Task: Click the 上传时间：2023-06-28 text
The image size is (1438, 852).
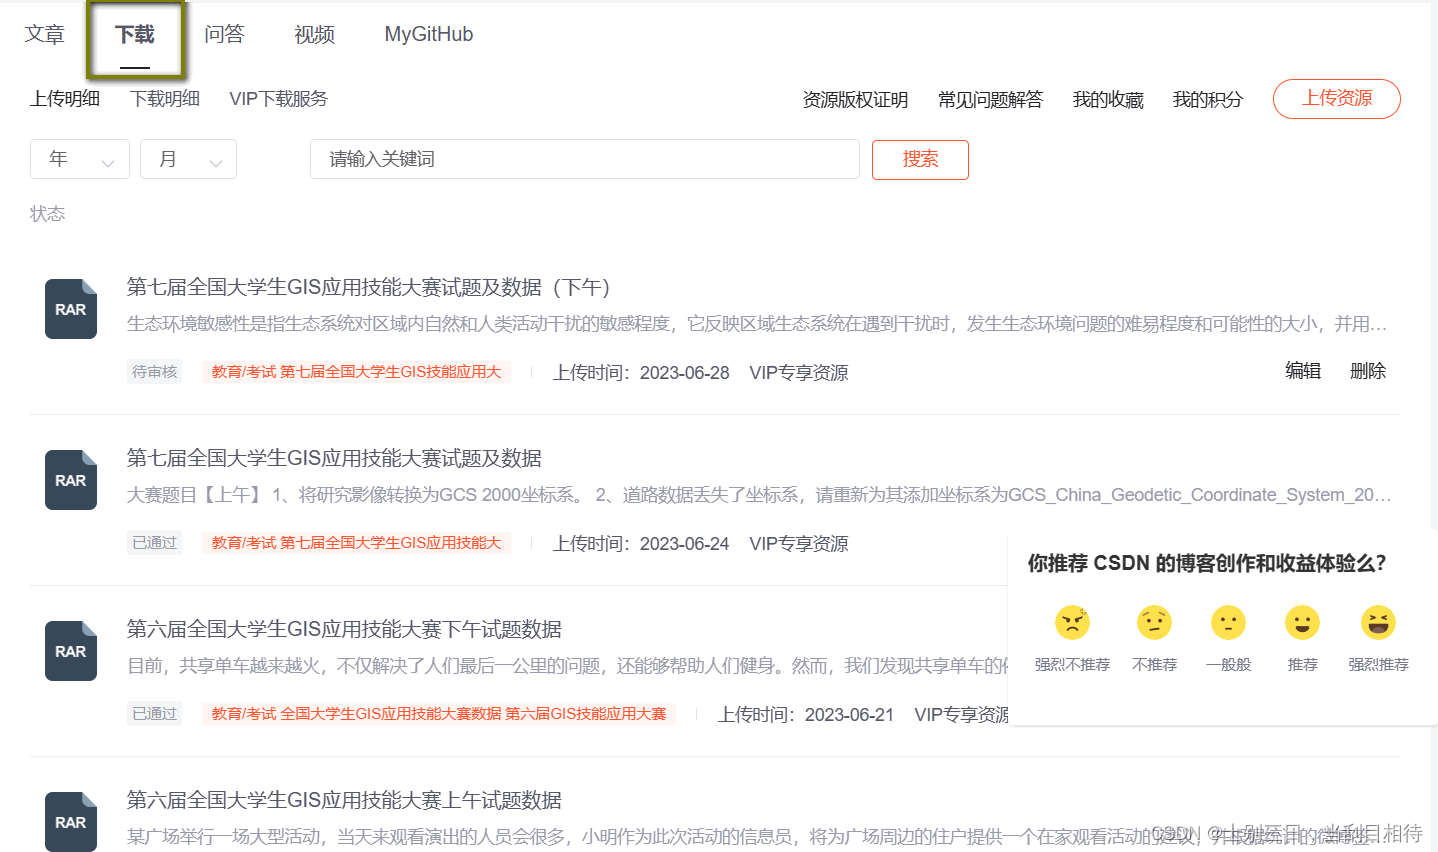Action: tap(641, 373)
